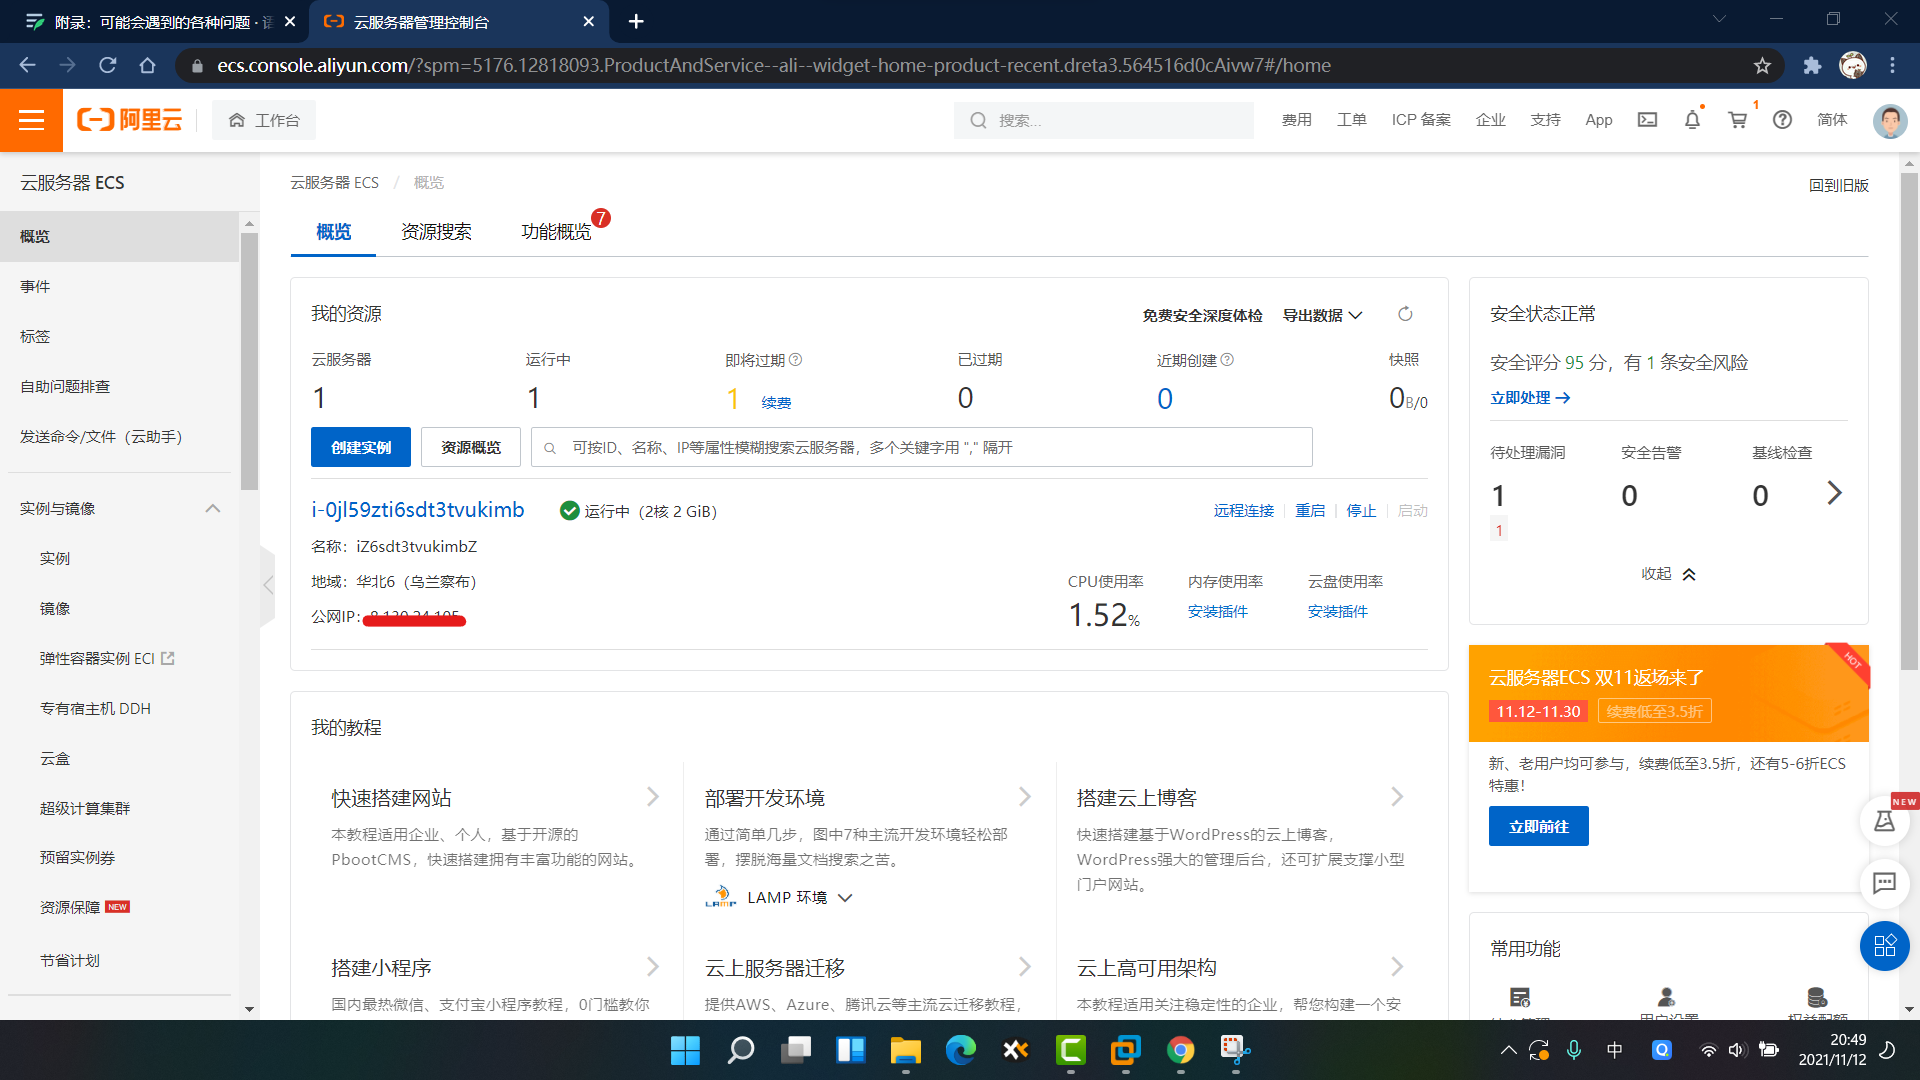Click 安装插件 under 内存使用率
The width and height of the screenshot is (1920, 1080).
[x=1217, y=612]
